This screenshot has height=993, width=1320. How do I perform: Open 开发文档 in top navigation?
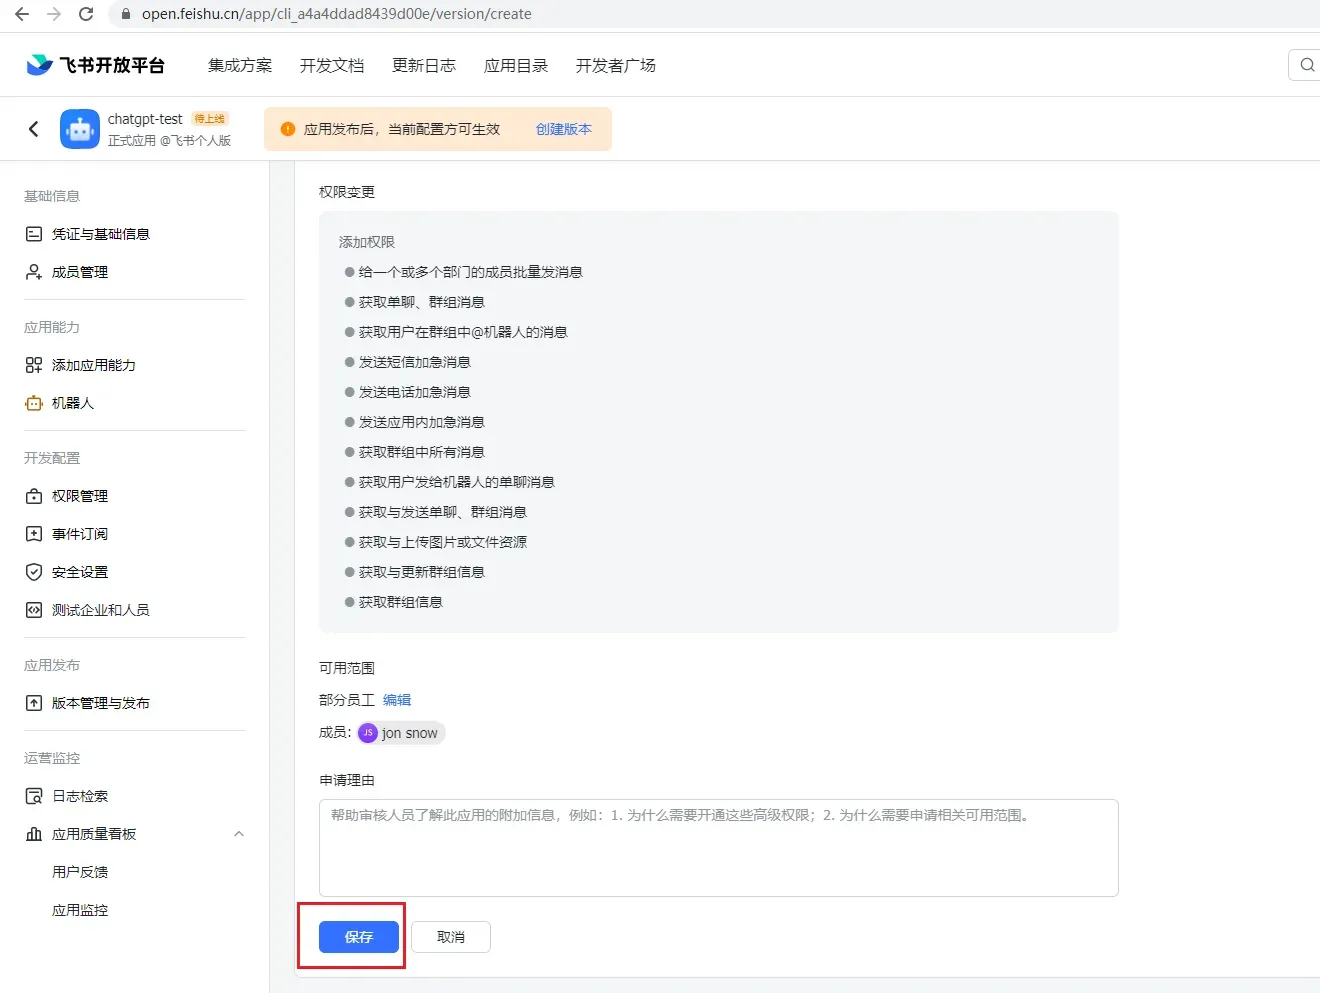[x=332, y=65]
